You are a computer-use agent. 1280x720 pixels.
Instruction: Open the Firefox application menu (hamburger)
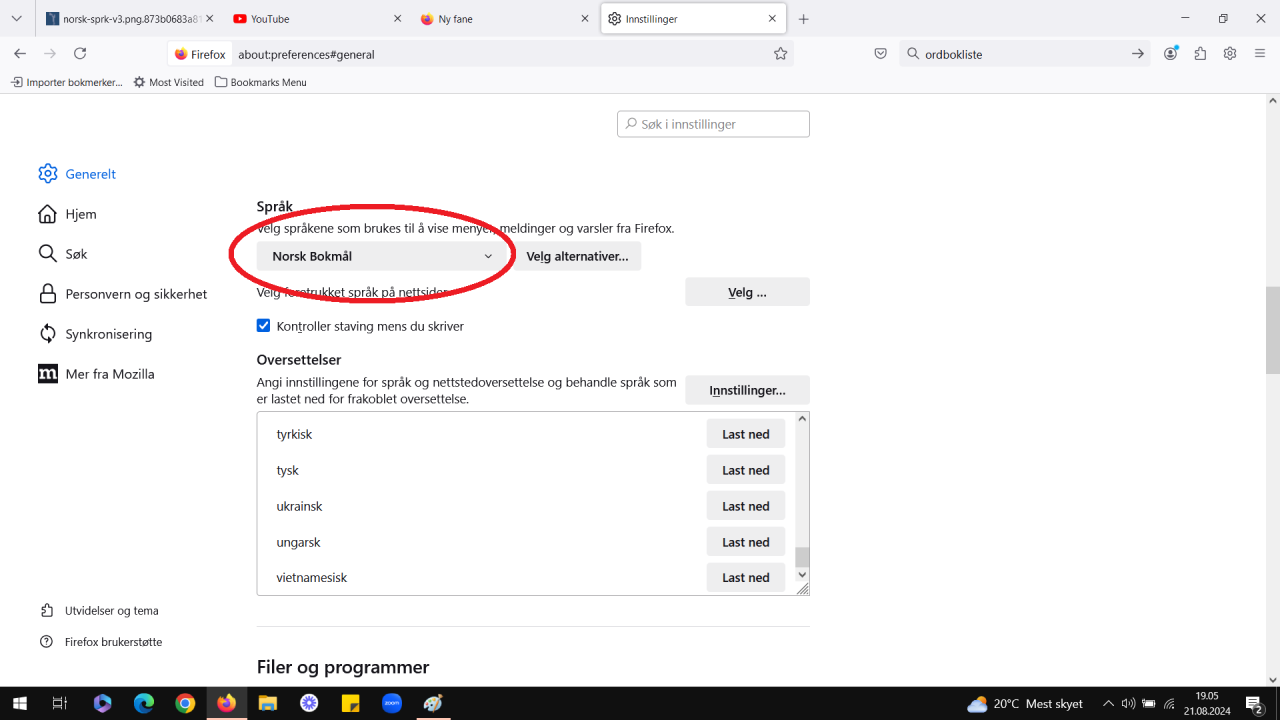pyautogui.click(x=1259, y=53)
